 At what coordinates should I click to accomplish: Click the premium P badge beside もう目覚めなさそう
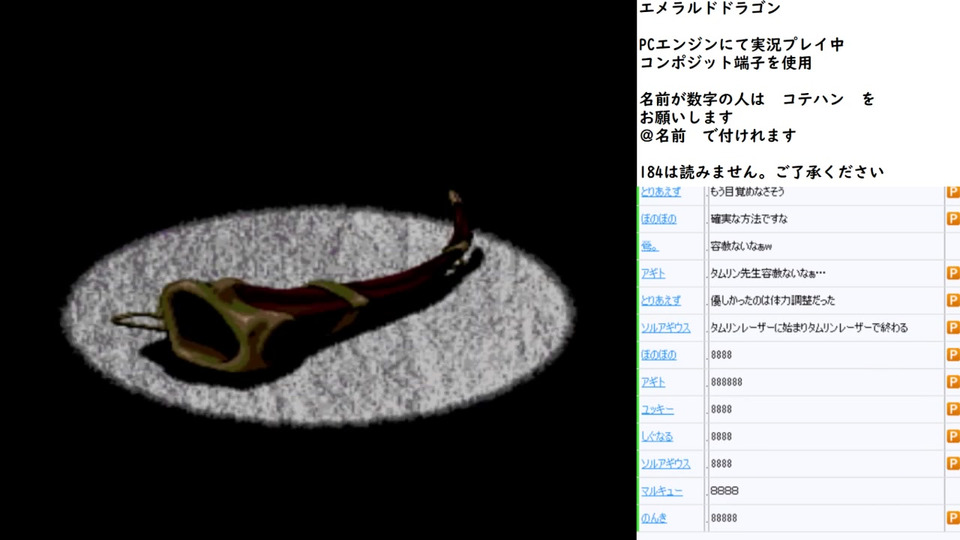tap(953, 192)
